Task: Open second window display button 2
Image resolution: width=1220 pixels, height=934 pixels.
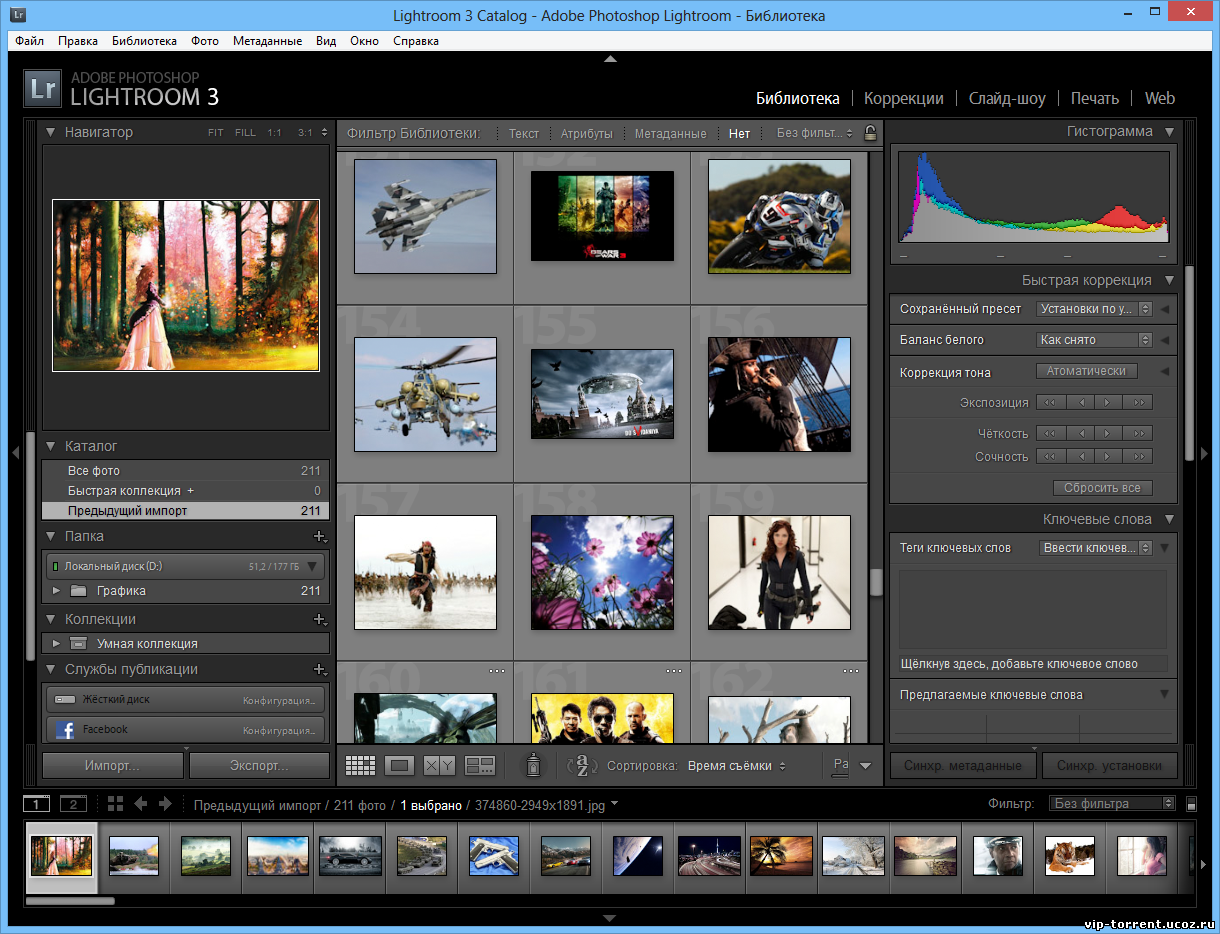Action: 73,804
